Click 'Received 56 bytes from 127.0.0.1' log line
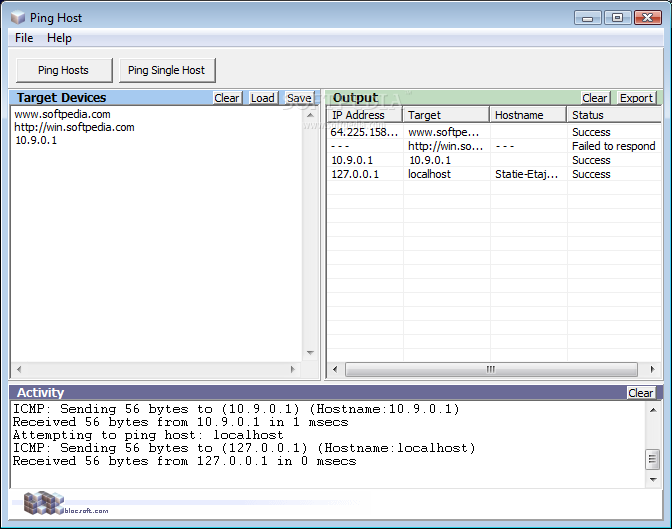672x529 pixels. tap(185, 461)
